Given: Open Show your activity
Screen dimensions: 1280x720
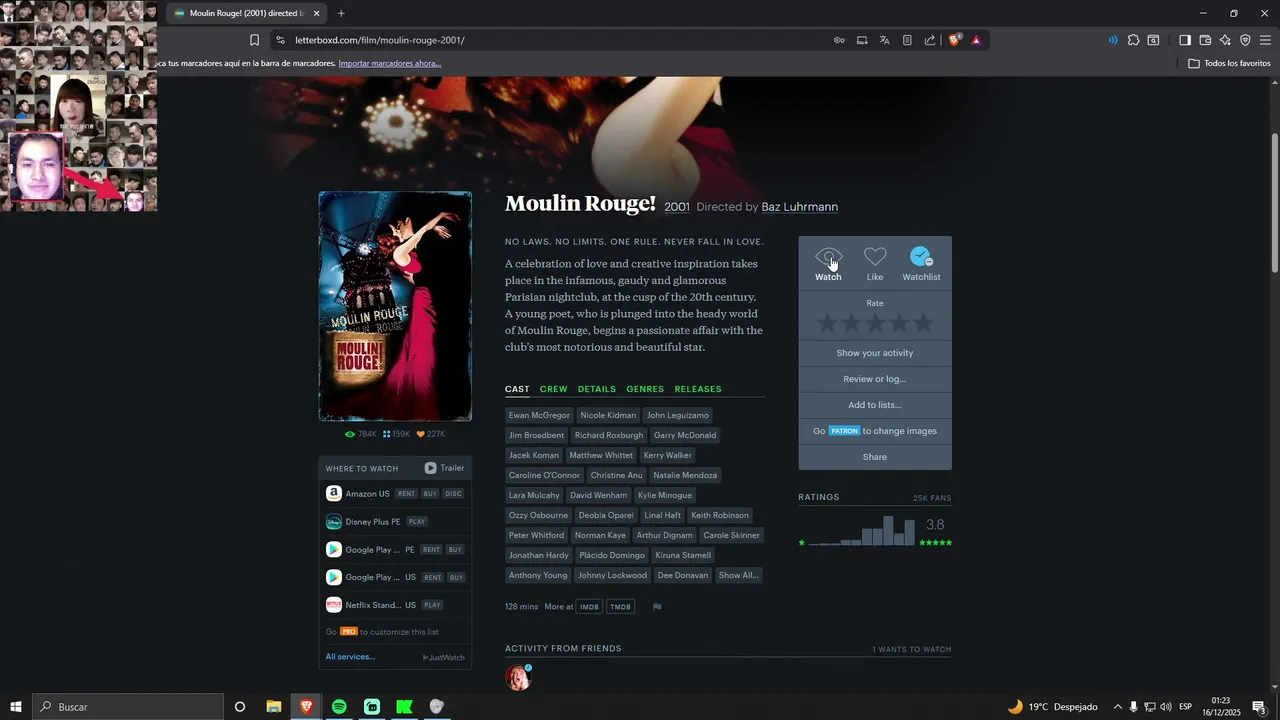Looking at the screenshot, I should coord(875,353).
